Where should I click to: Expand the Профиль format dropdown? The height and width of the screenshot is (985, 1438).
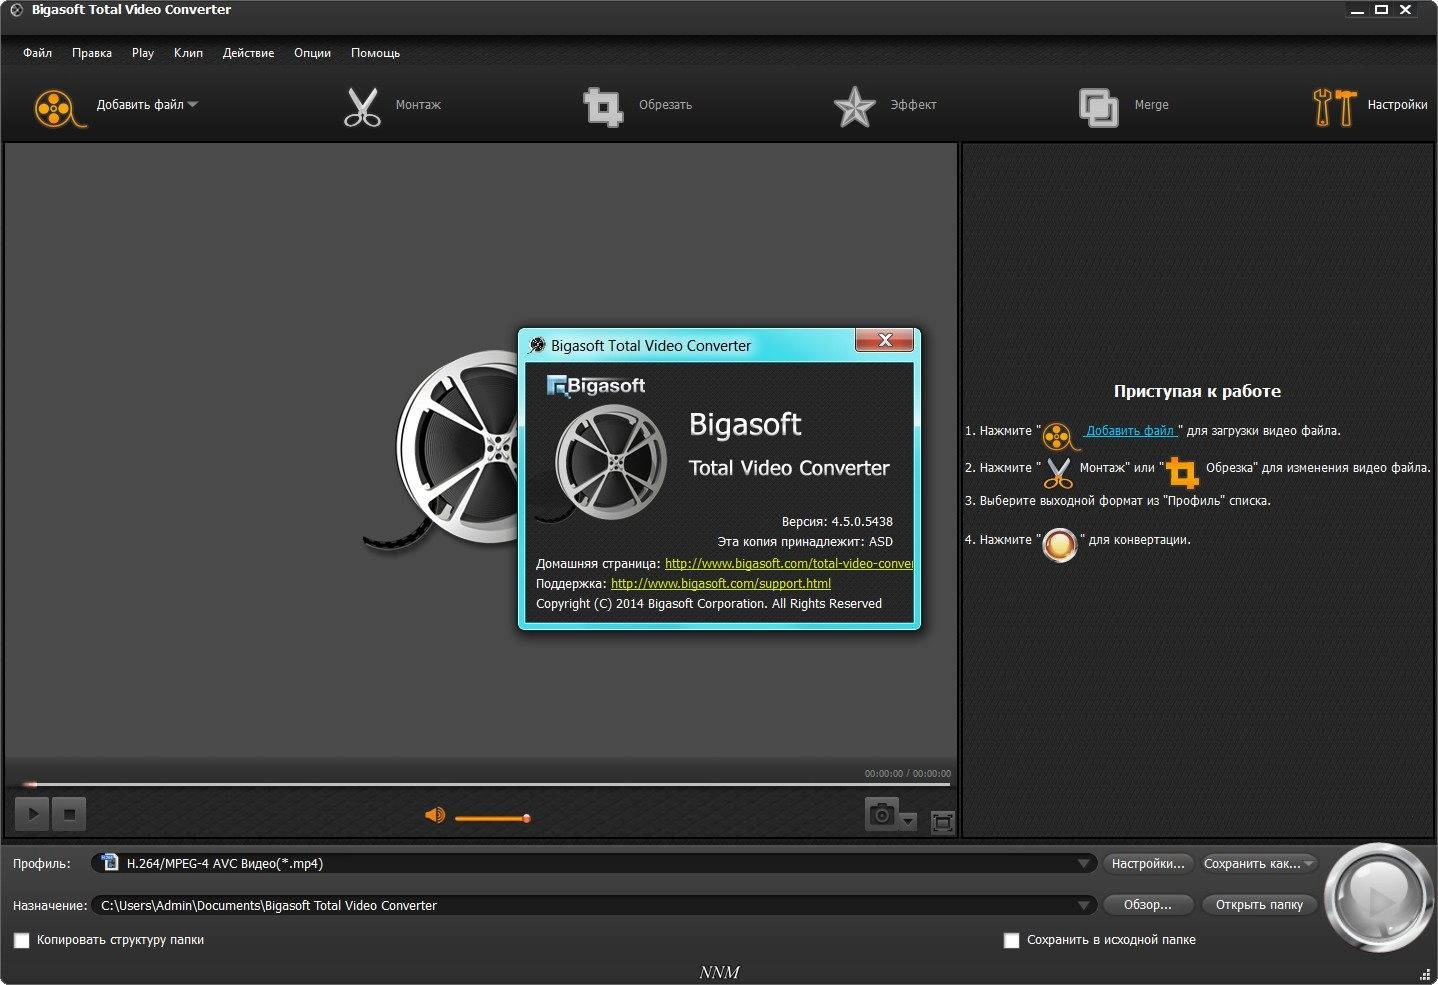point(1084,863)
